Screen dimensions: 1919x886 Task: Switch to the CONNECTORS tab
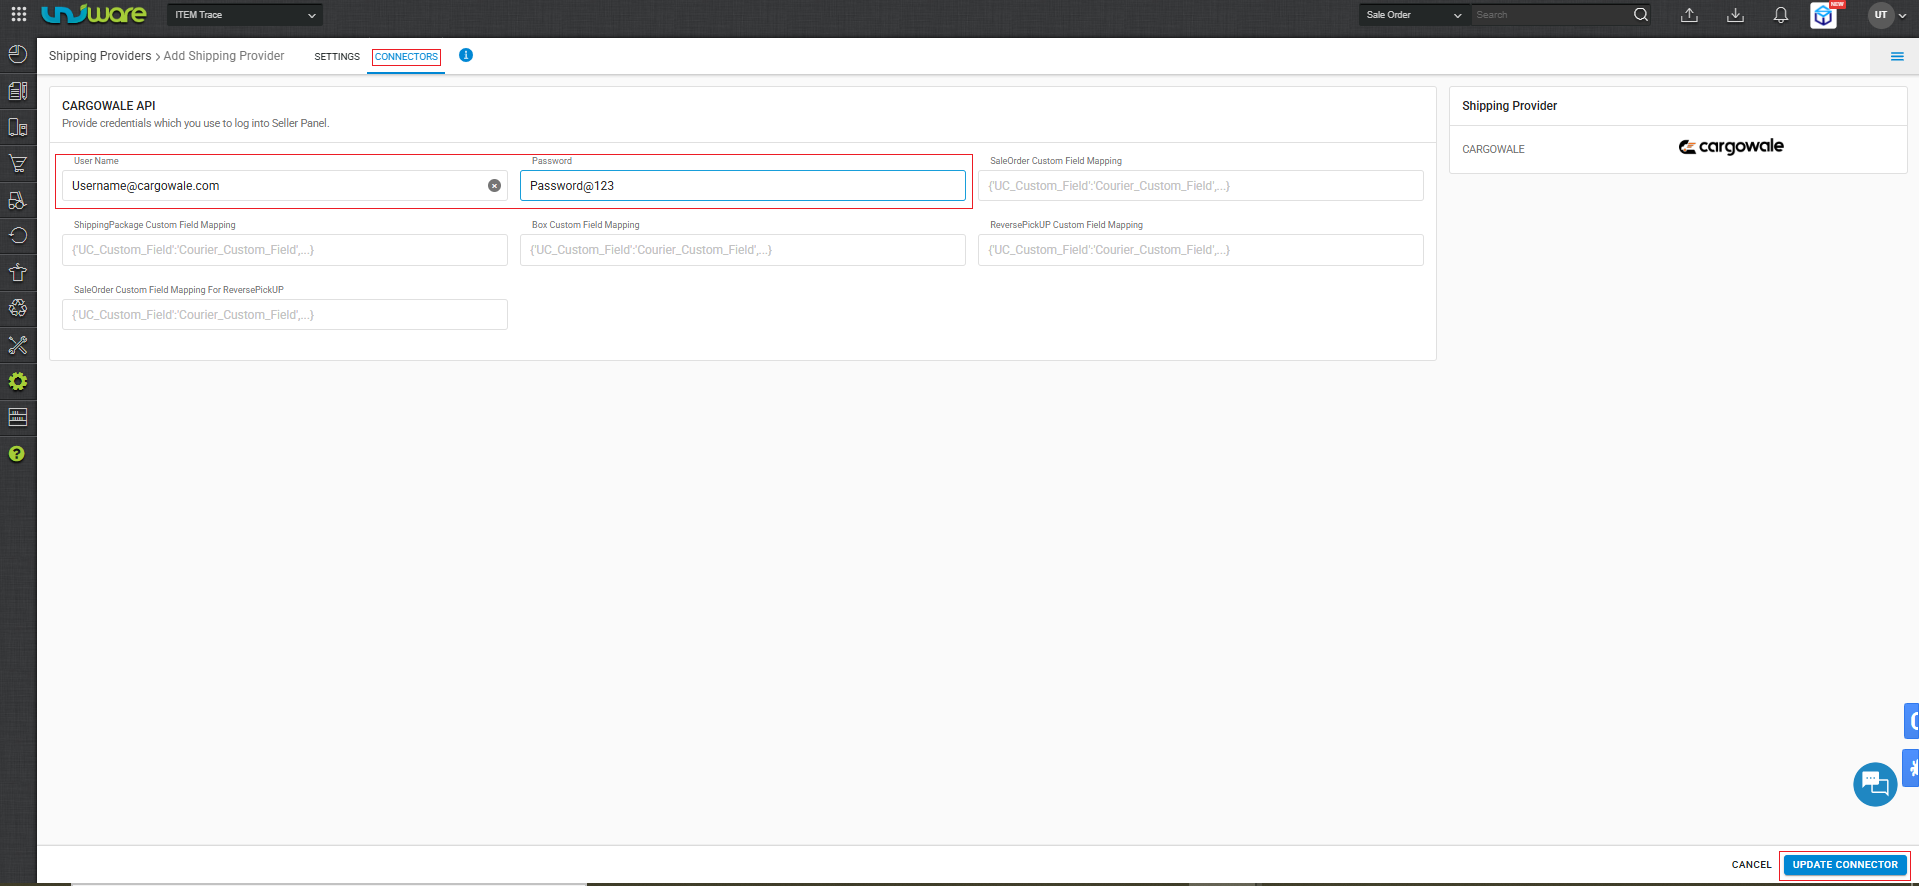(x=406, y=57)
